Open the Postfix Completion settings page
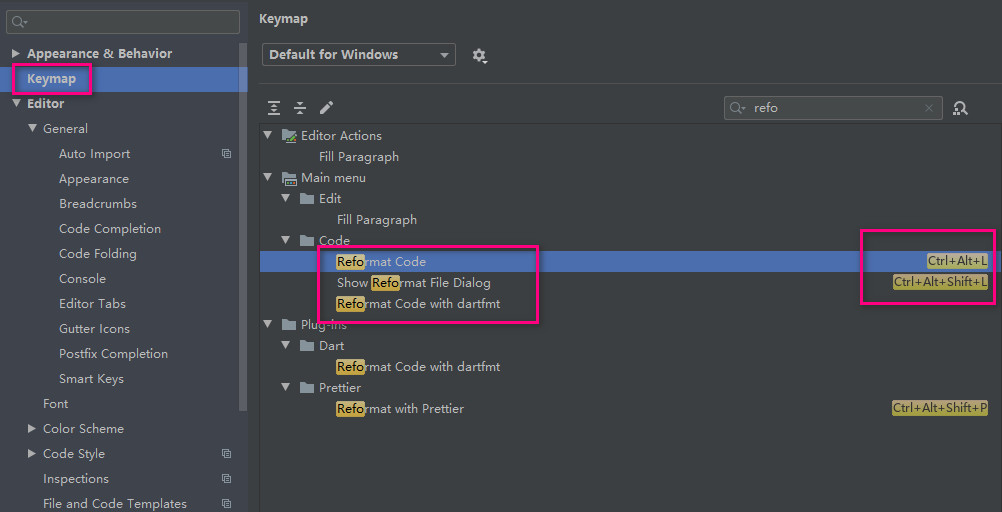The height and width of the screenshot is (512, 1002). (114, 353)
